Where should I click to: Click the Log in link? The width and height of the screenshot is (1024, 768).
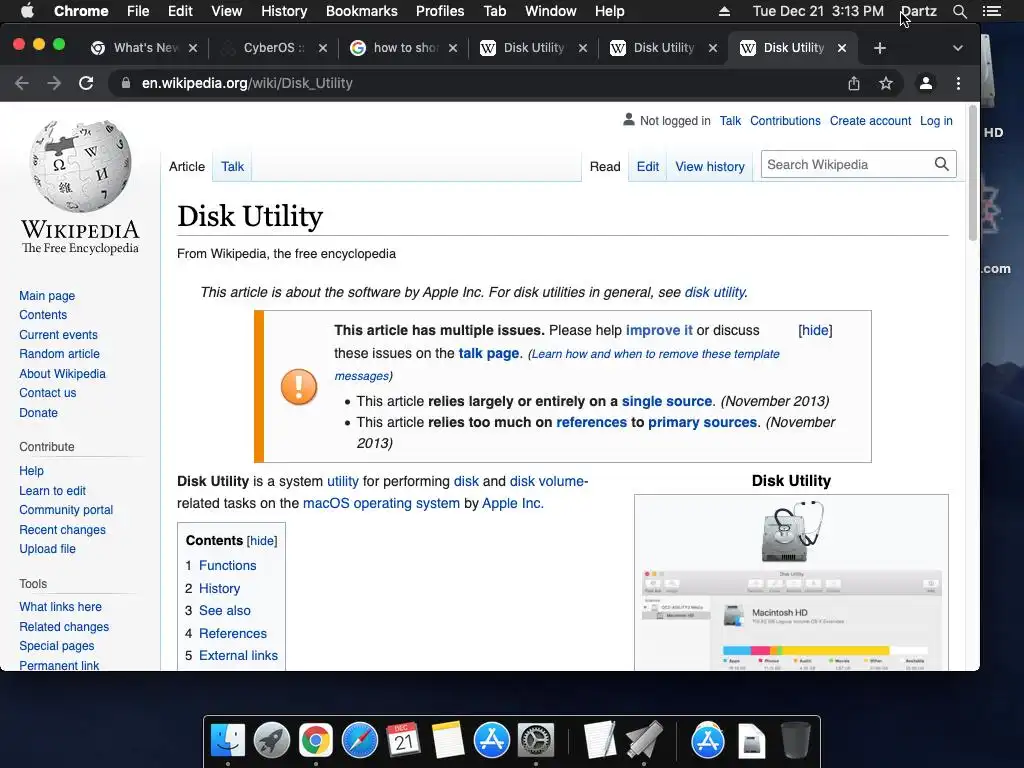[936, 121]
